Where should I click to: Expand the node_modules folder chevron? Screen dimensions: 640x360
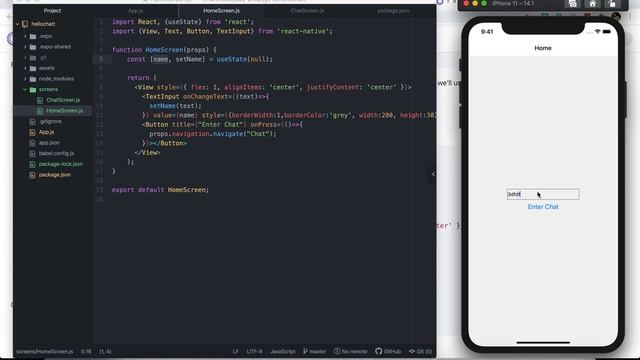click(25, 79)
